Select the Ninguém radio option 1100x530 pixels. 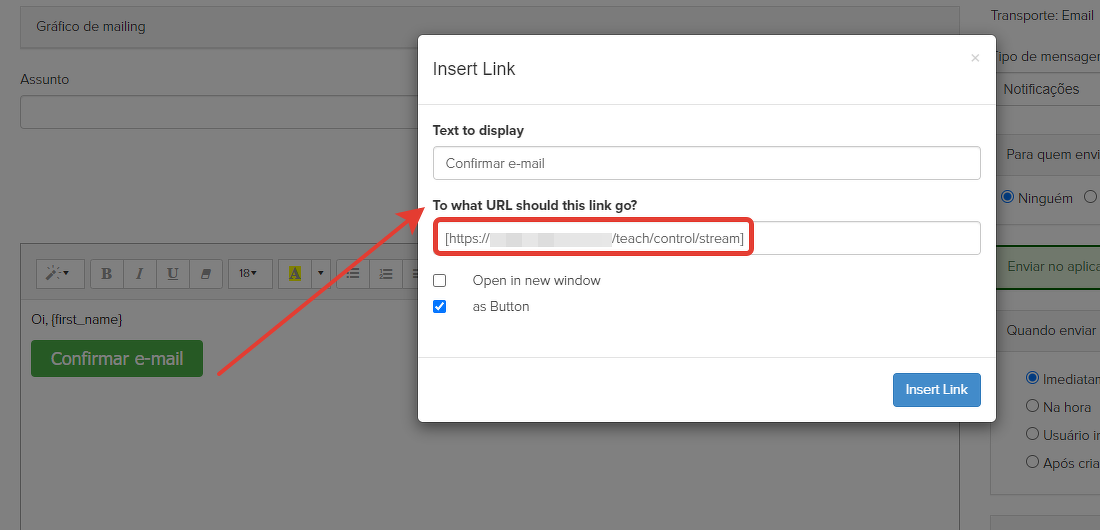tap(1008, 197)
